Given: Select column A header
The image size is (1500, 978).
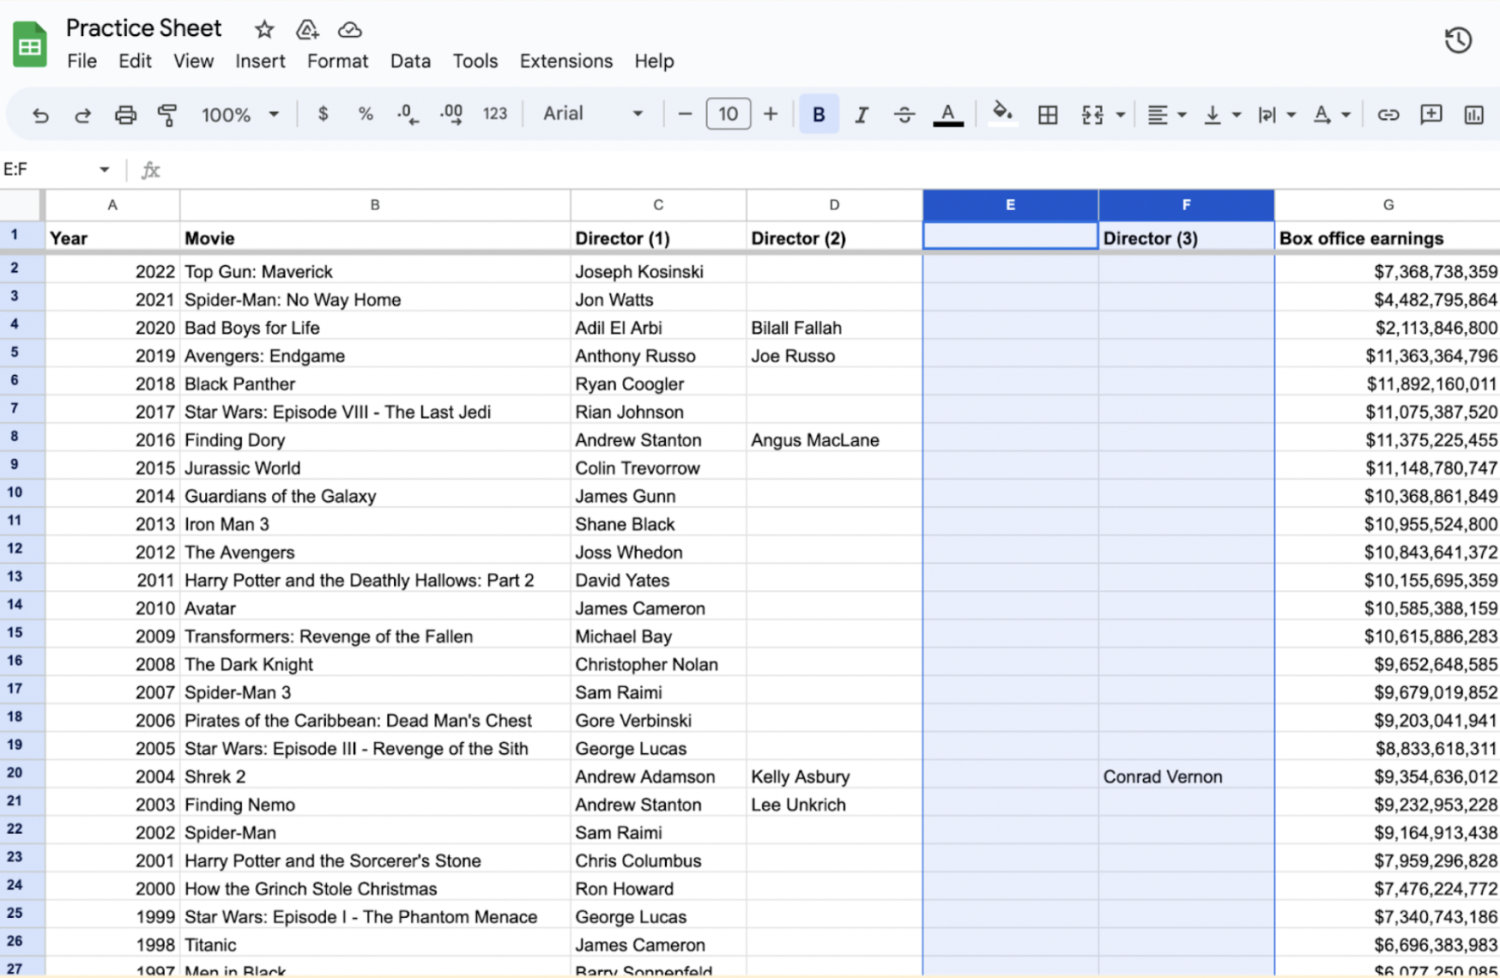Looking at the screenshot, I should [112, 205].
